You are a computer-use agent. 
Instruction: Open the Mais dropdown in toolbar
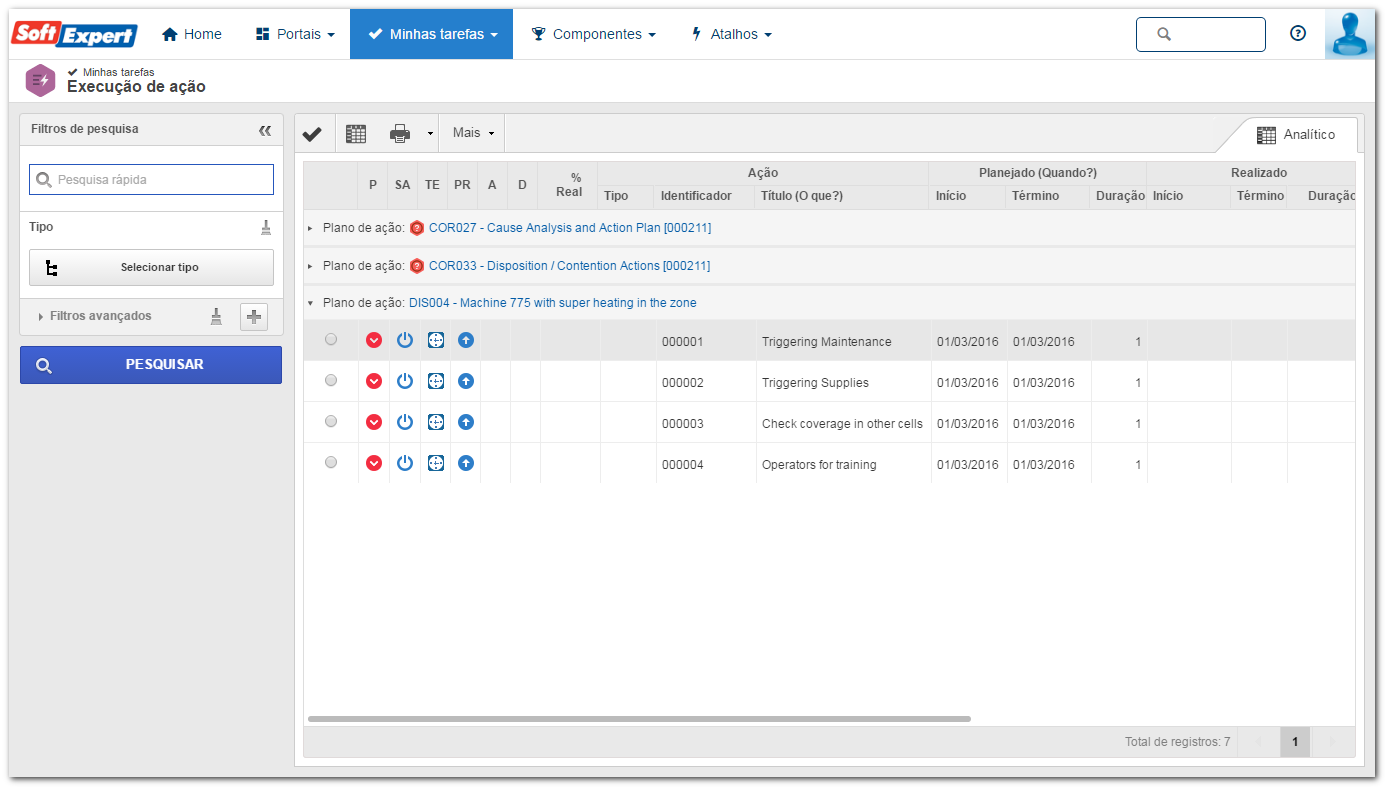tap(473, 133)
